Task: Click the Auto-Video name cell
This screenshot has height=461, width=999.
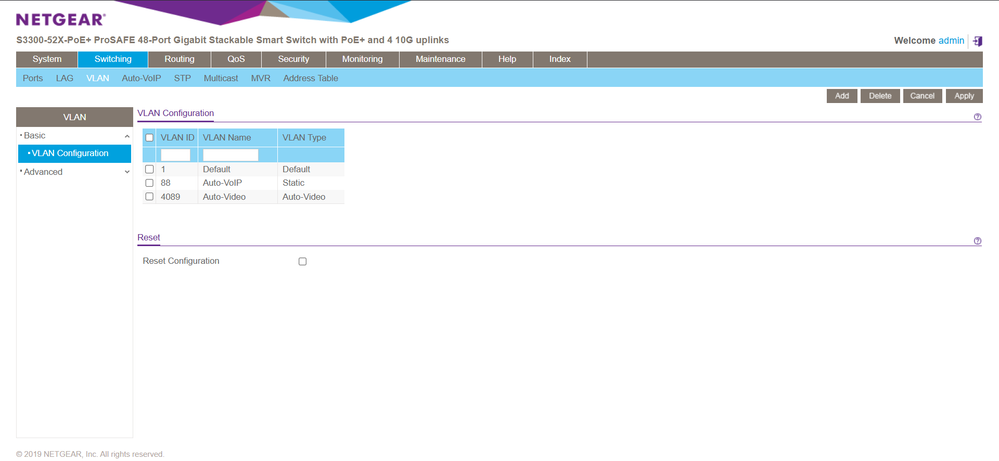Action: (x=224, y=197)
